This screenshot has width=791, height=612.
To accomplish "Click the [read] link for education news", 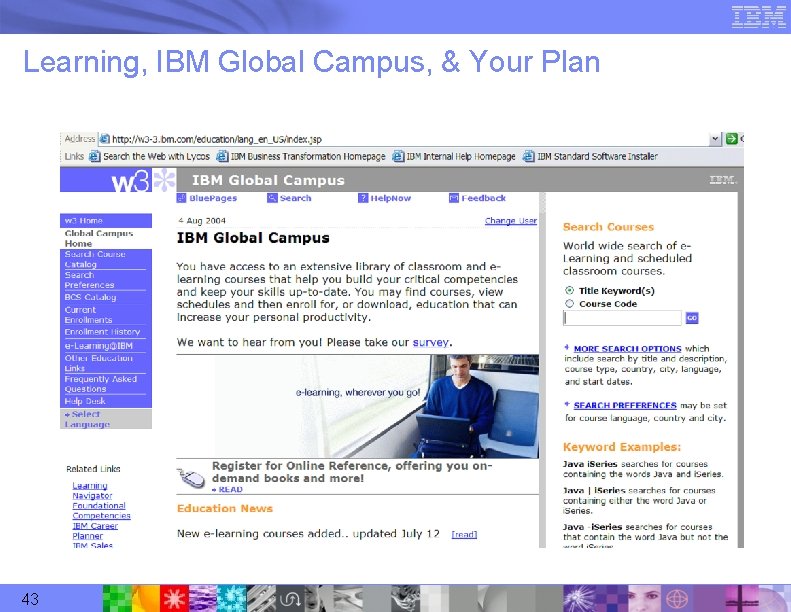I will 464,534.
